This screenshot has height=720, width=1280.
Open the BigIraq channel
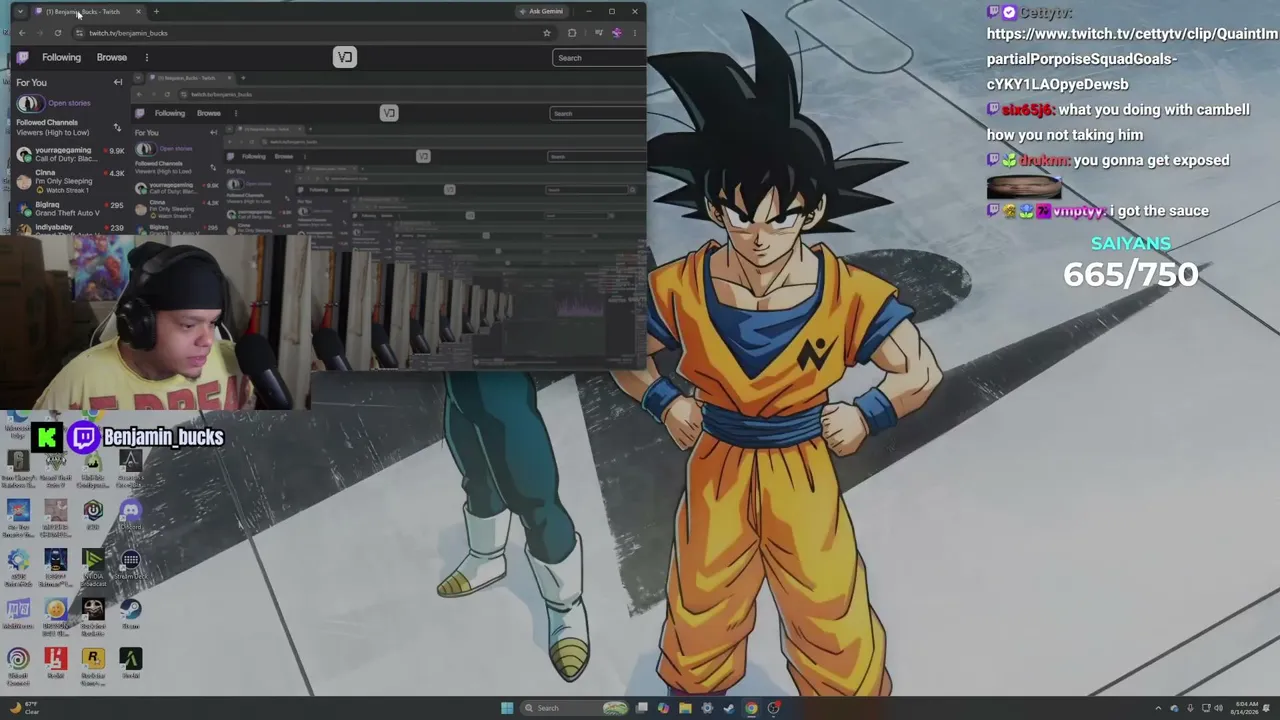[69, 208]
